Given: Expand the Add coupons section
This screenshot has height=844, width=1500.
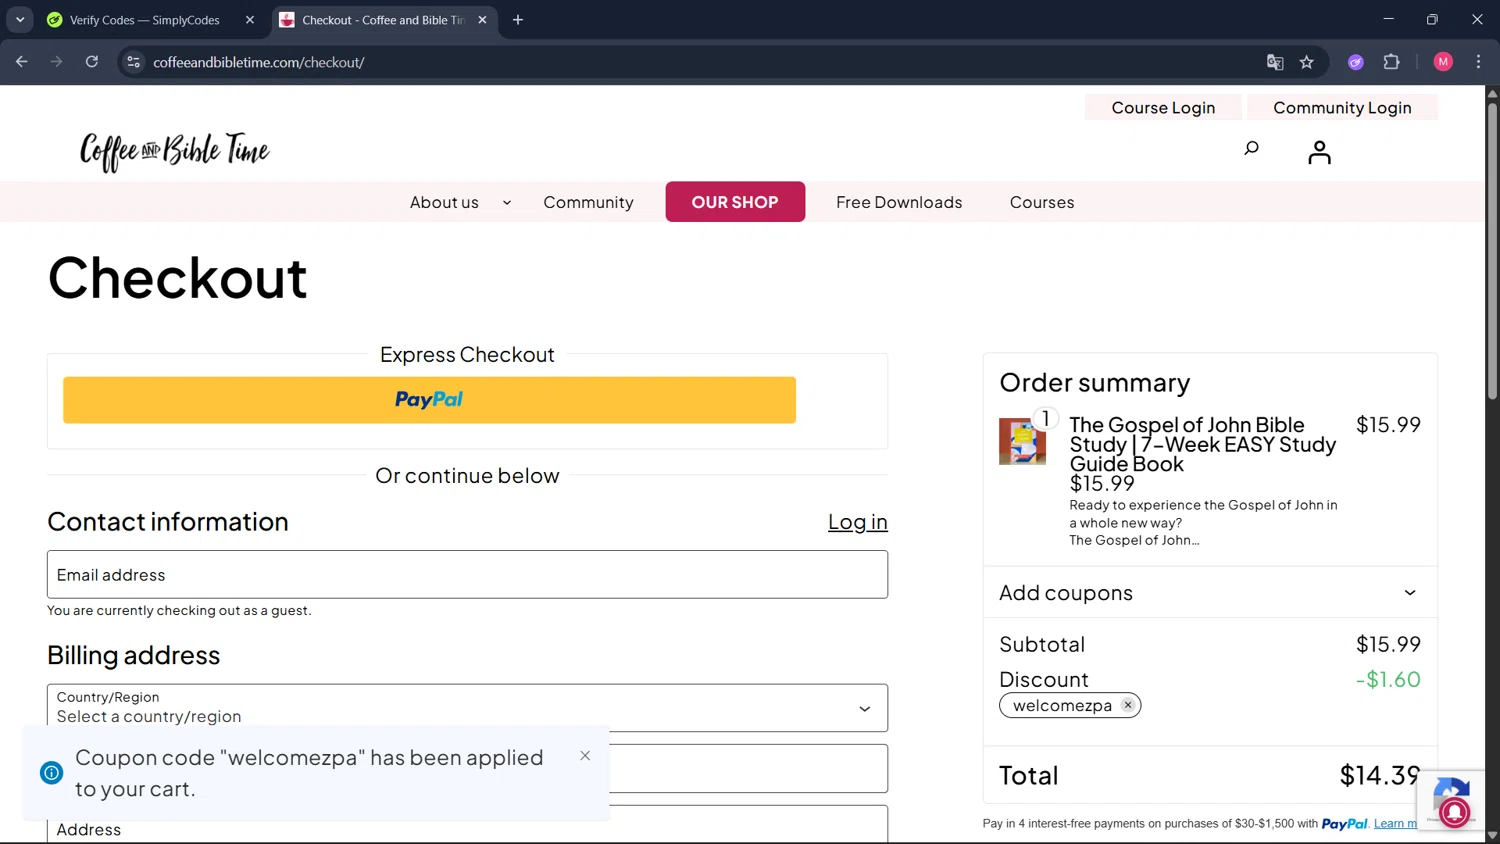Looking at the screenshot, I should tap(1210, 593).
